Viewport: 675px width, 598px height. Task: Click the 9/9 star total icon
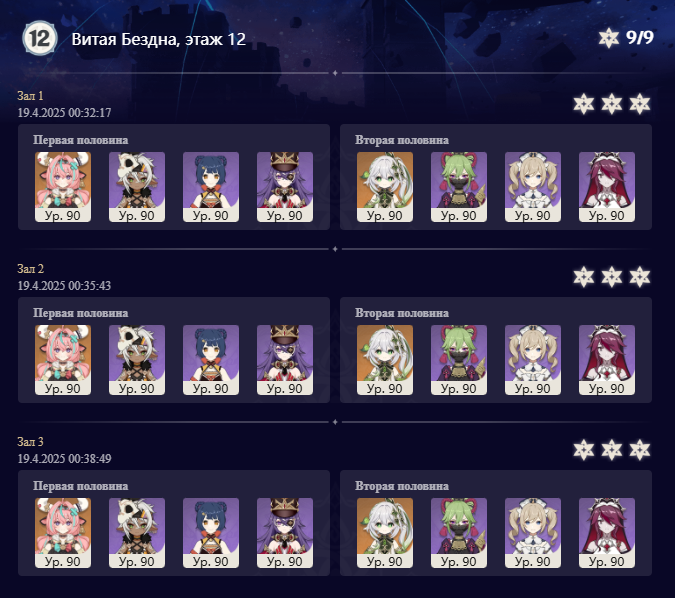(609, 38)
